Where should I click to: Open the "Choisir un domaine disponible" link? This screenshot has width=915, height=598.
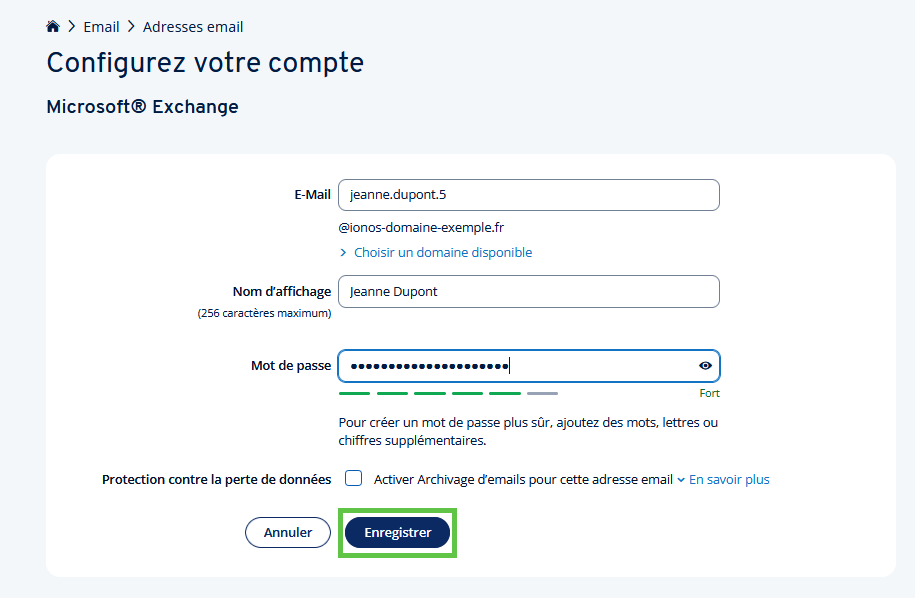click(443, 253)
